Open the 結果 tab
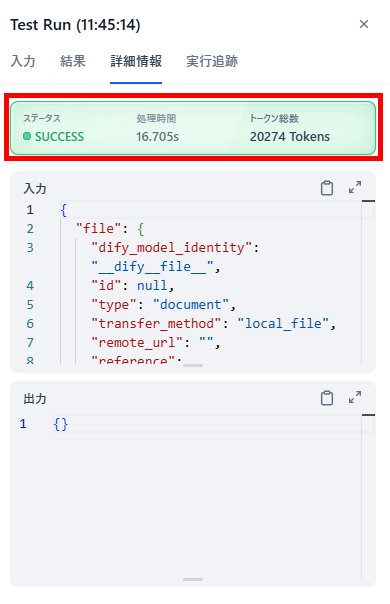Viewport: 390px width, 604px height. click(73, 61)
